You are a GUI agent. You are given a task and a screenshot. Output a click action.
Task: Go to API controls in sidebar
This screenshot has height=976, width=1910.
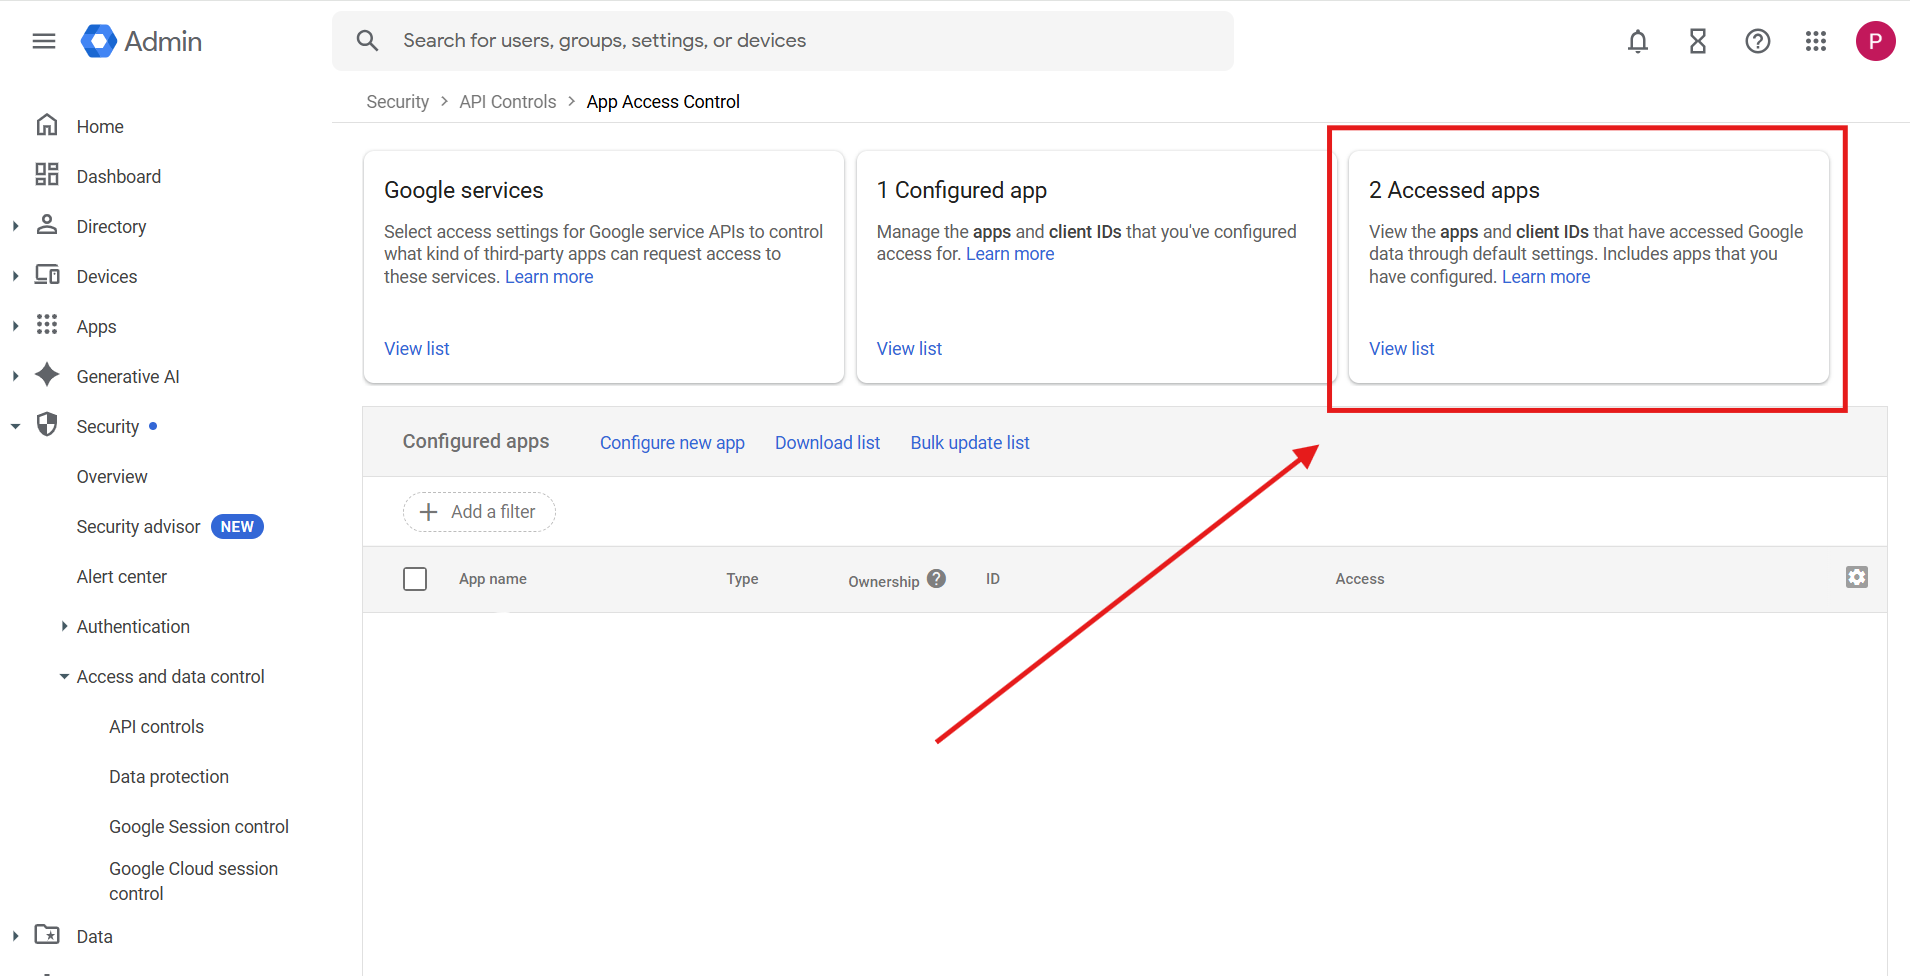click(157, 727)
